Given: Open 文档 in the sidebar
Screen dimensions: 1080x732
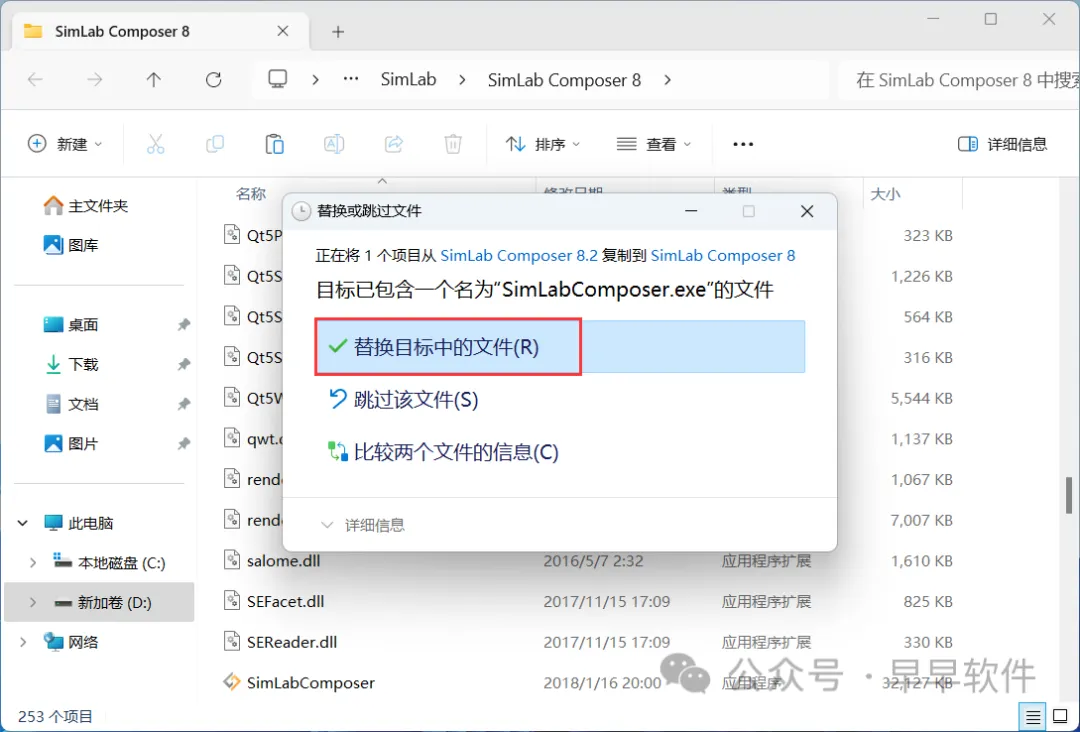Looking at the screenshot, I should coord(71,404).
